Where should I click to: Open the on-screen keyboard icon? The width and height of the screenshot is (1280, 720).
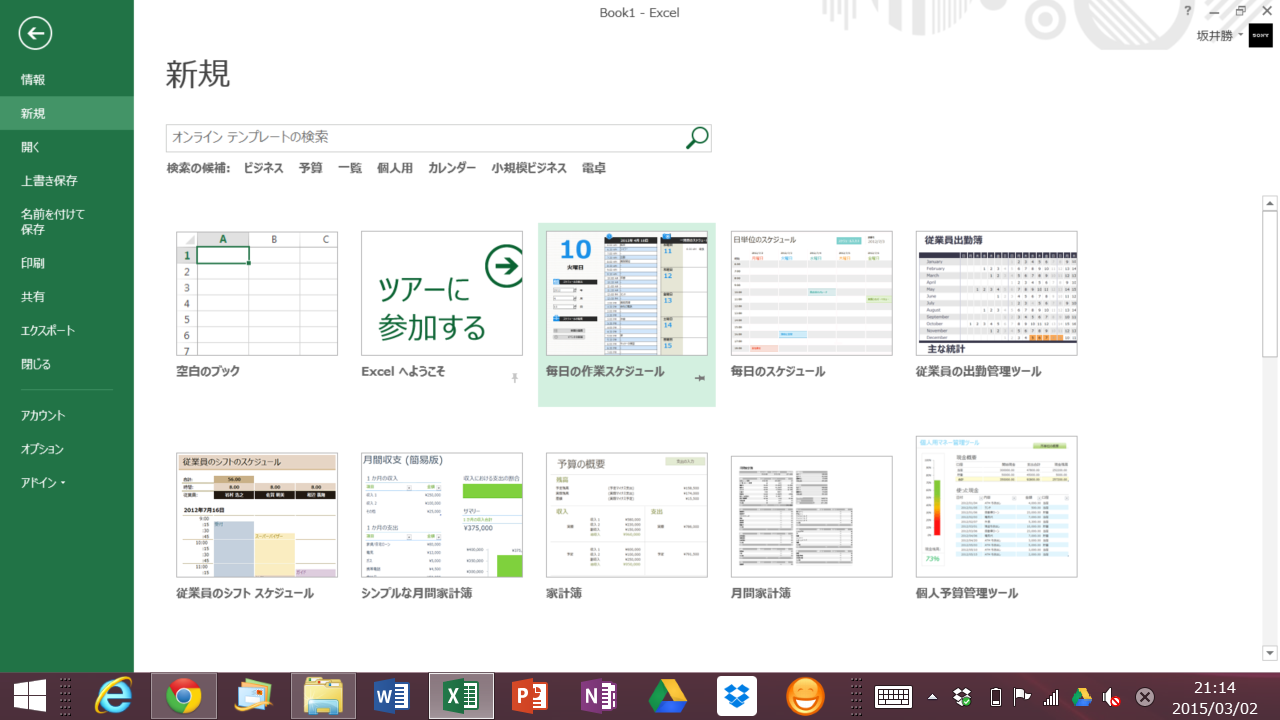(892, 696)
